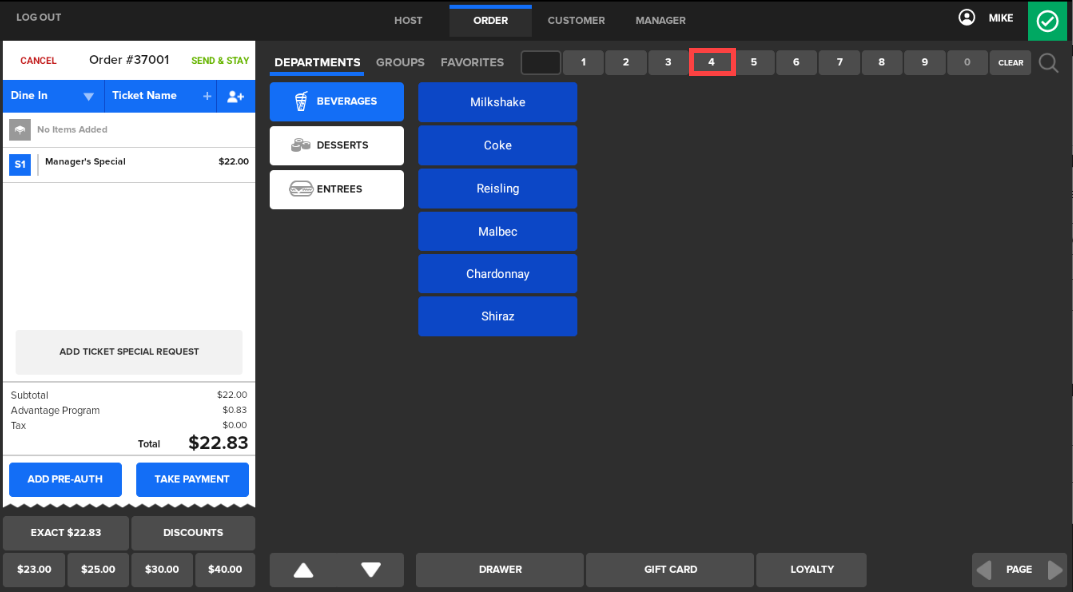Viewport: 1073px width, 592px height.
Task: Go to previous page using left arrow
Action: 984,570
